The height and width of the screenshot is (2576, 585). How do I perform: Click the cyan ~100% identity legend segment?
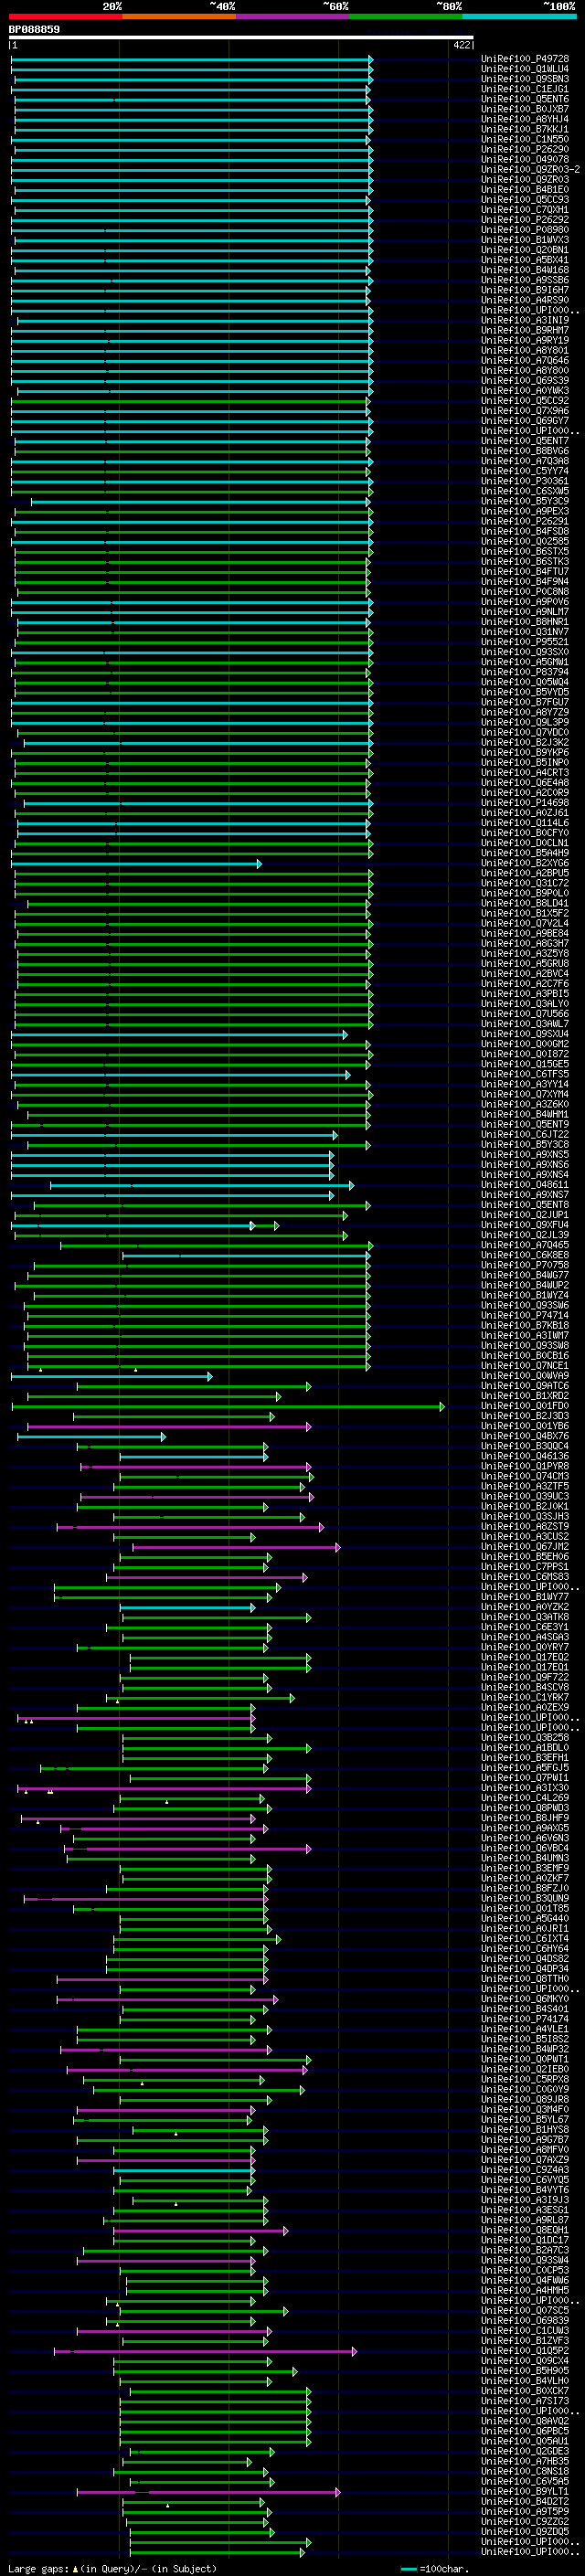(x=519, y=16)
